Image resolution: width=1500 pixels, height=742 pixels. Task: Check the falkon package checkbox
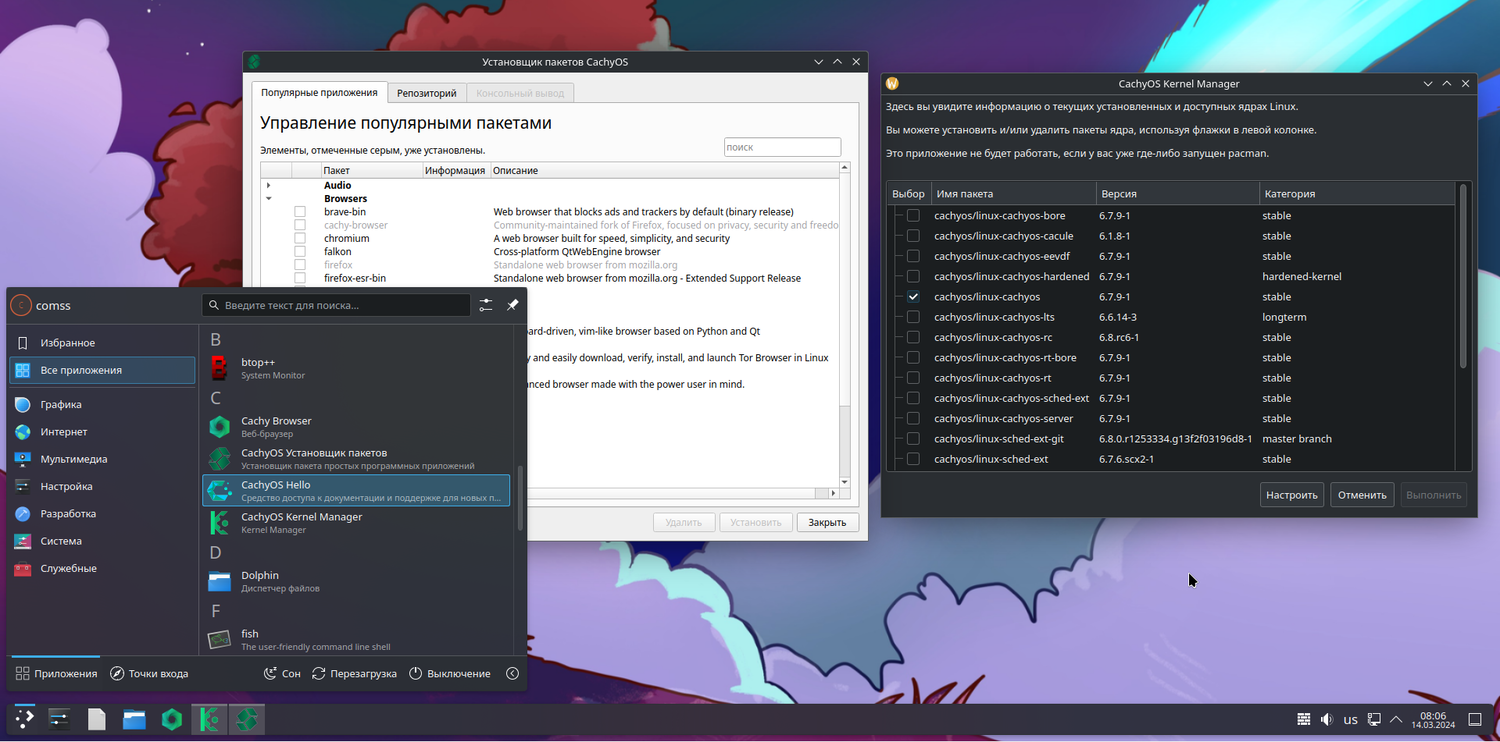pyautogui.click(x=300, y=252)
